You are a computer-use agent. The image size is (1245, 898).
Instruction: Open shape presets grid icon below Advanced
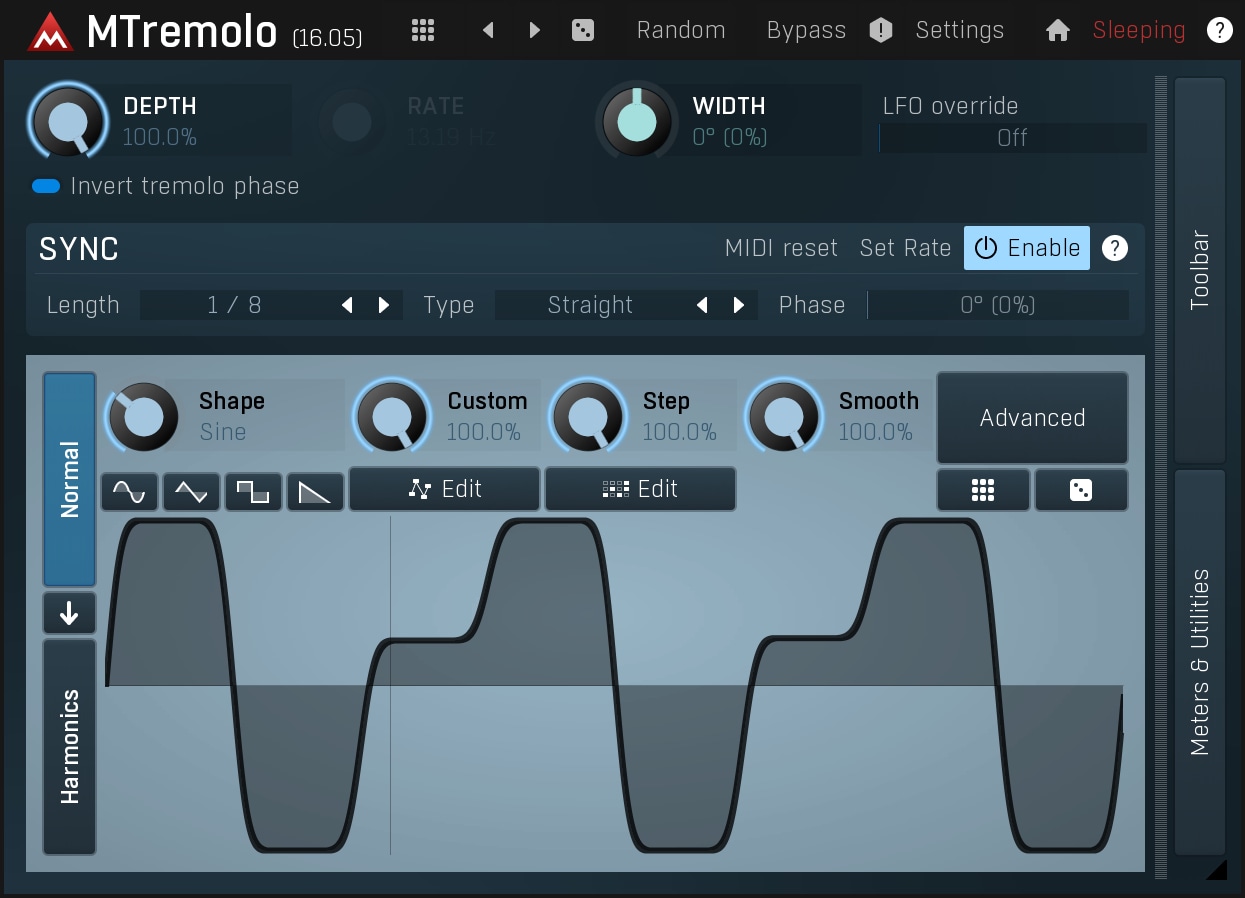983,490
